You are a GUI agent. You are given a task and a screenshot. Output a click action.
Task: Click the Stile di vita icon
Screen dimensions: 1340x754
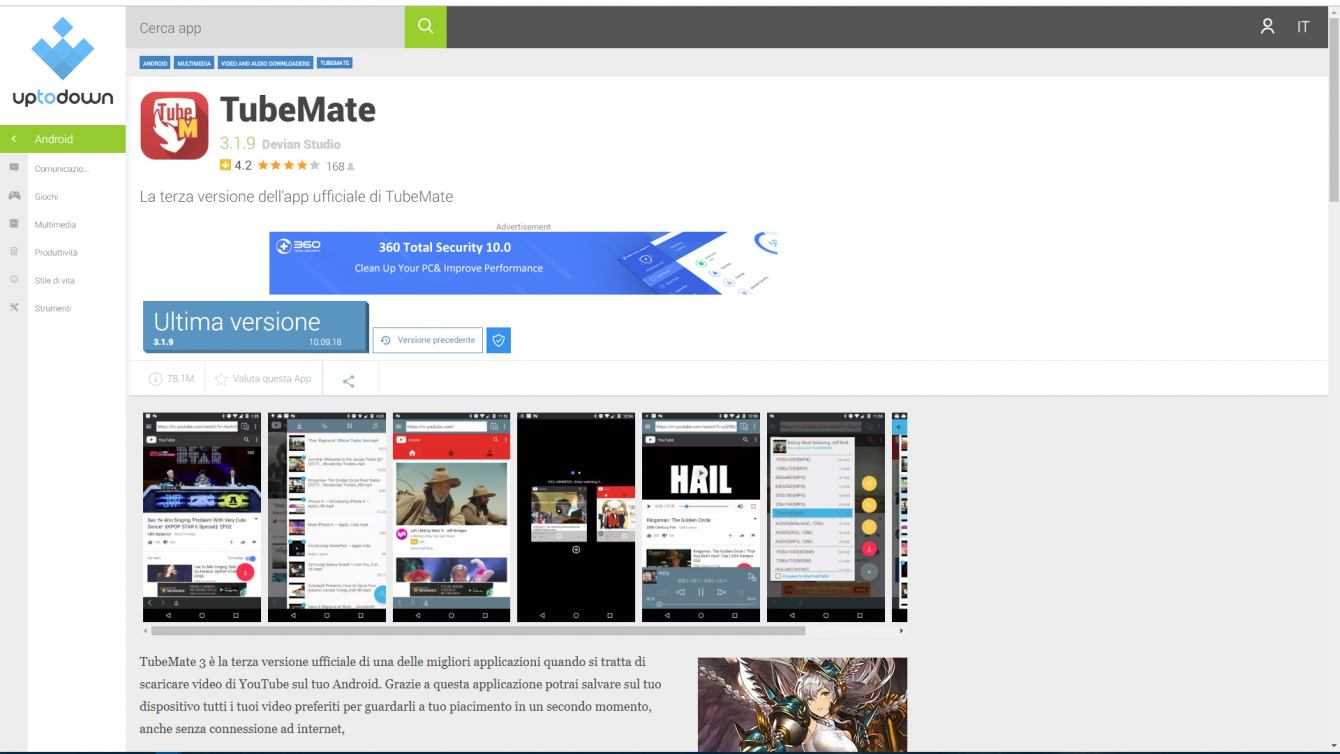pos(14,280)
